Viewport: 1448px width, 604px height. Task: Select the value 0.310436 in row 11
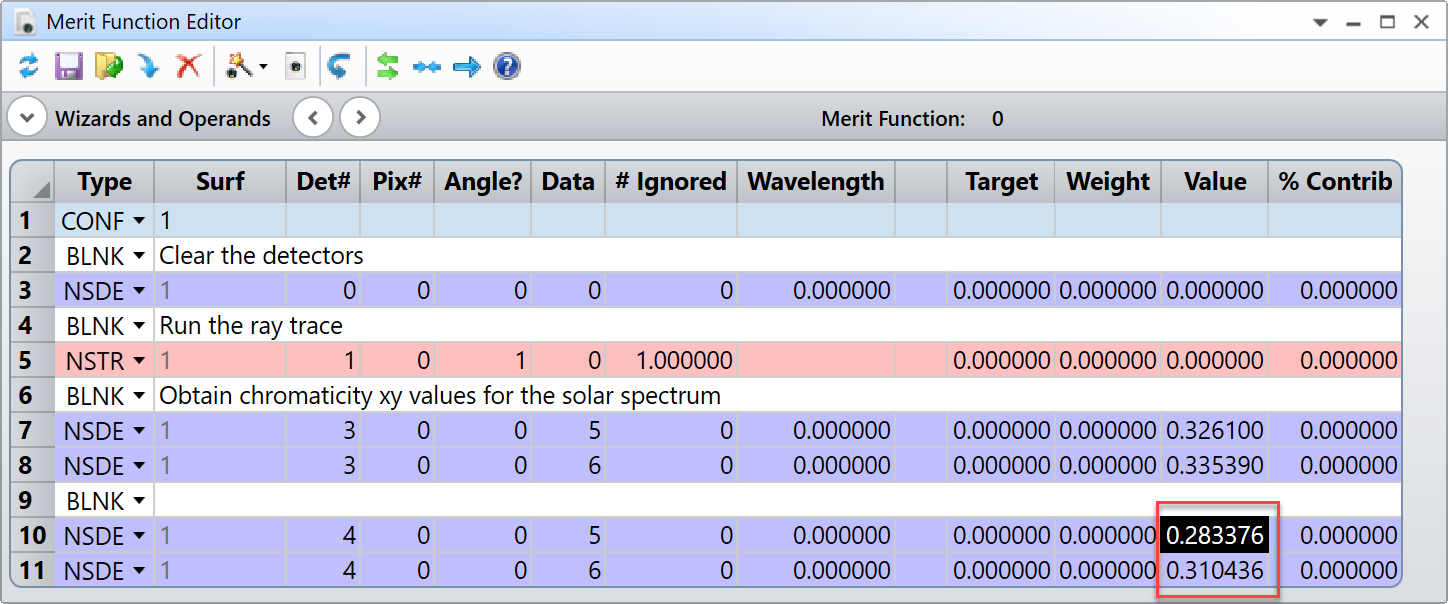1215,570
